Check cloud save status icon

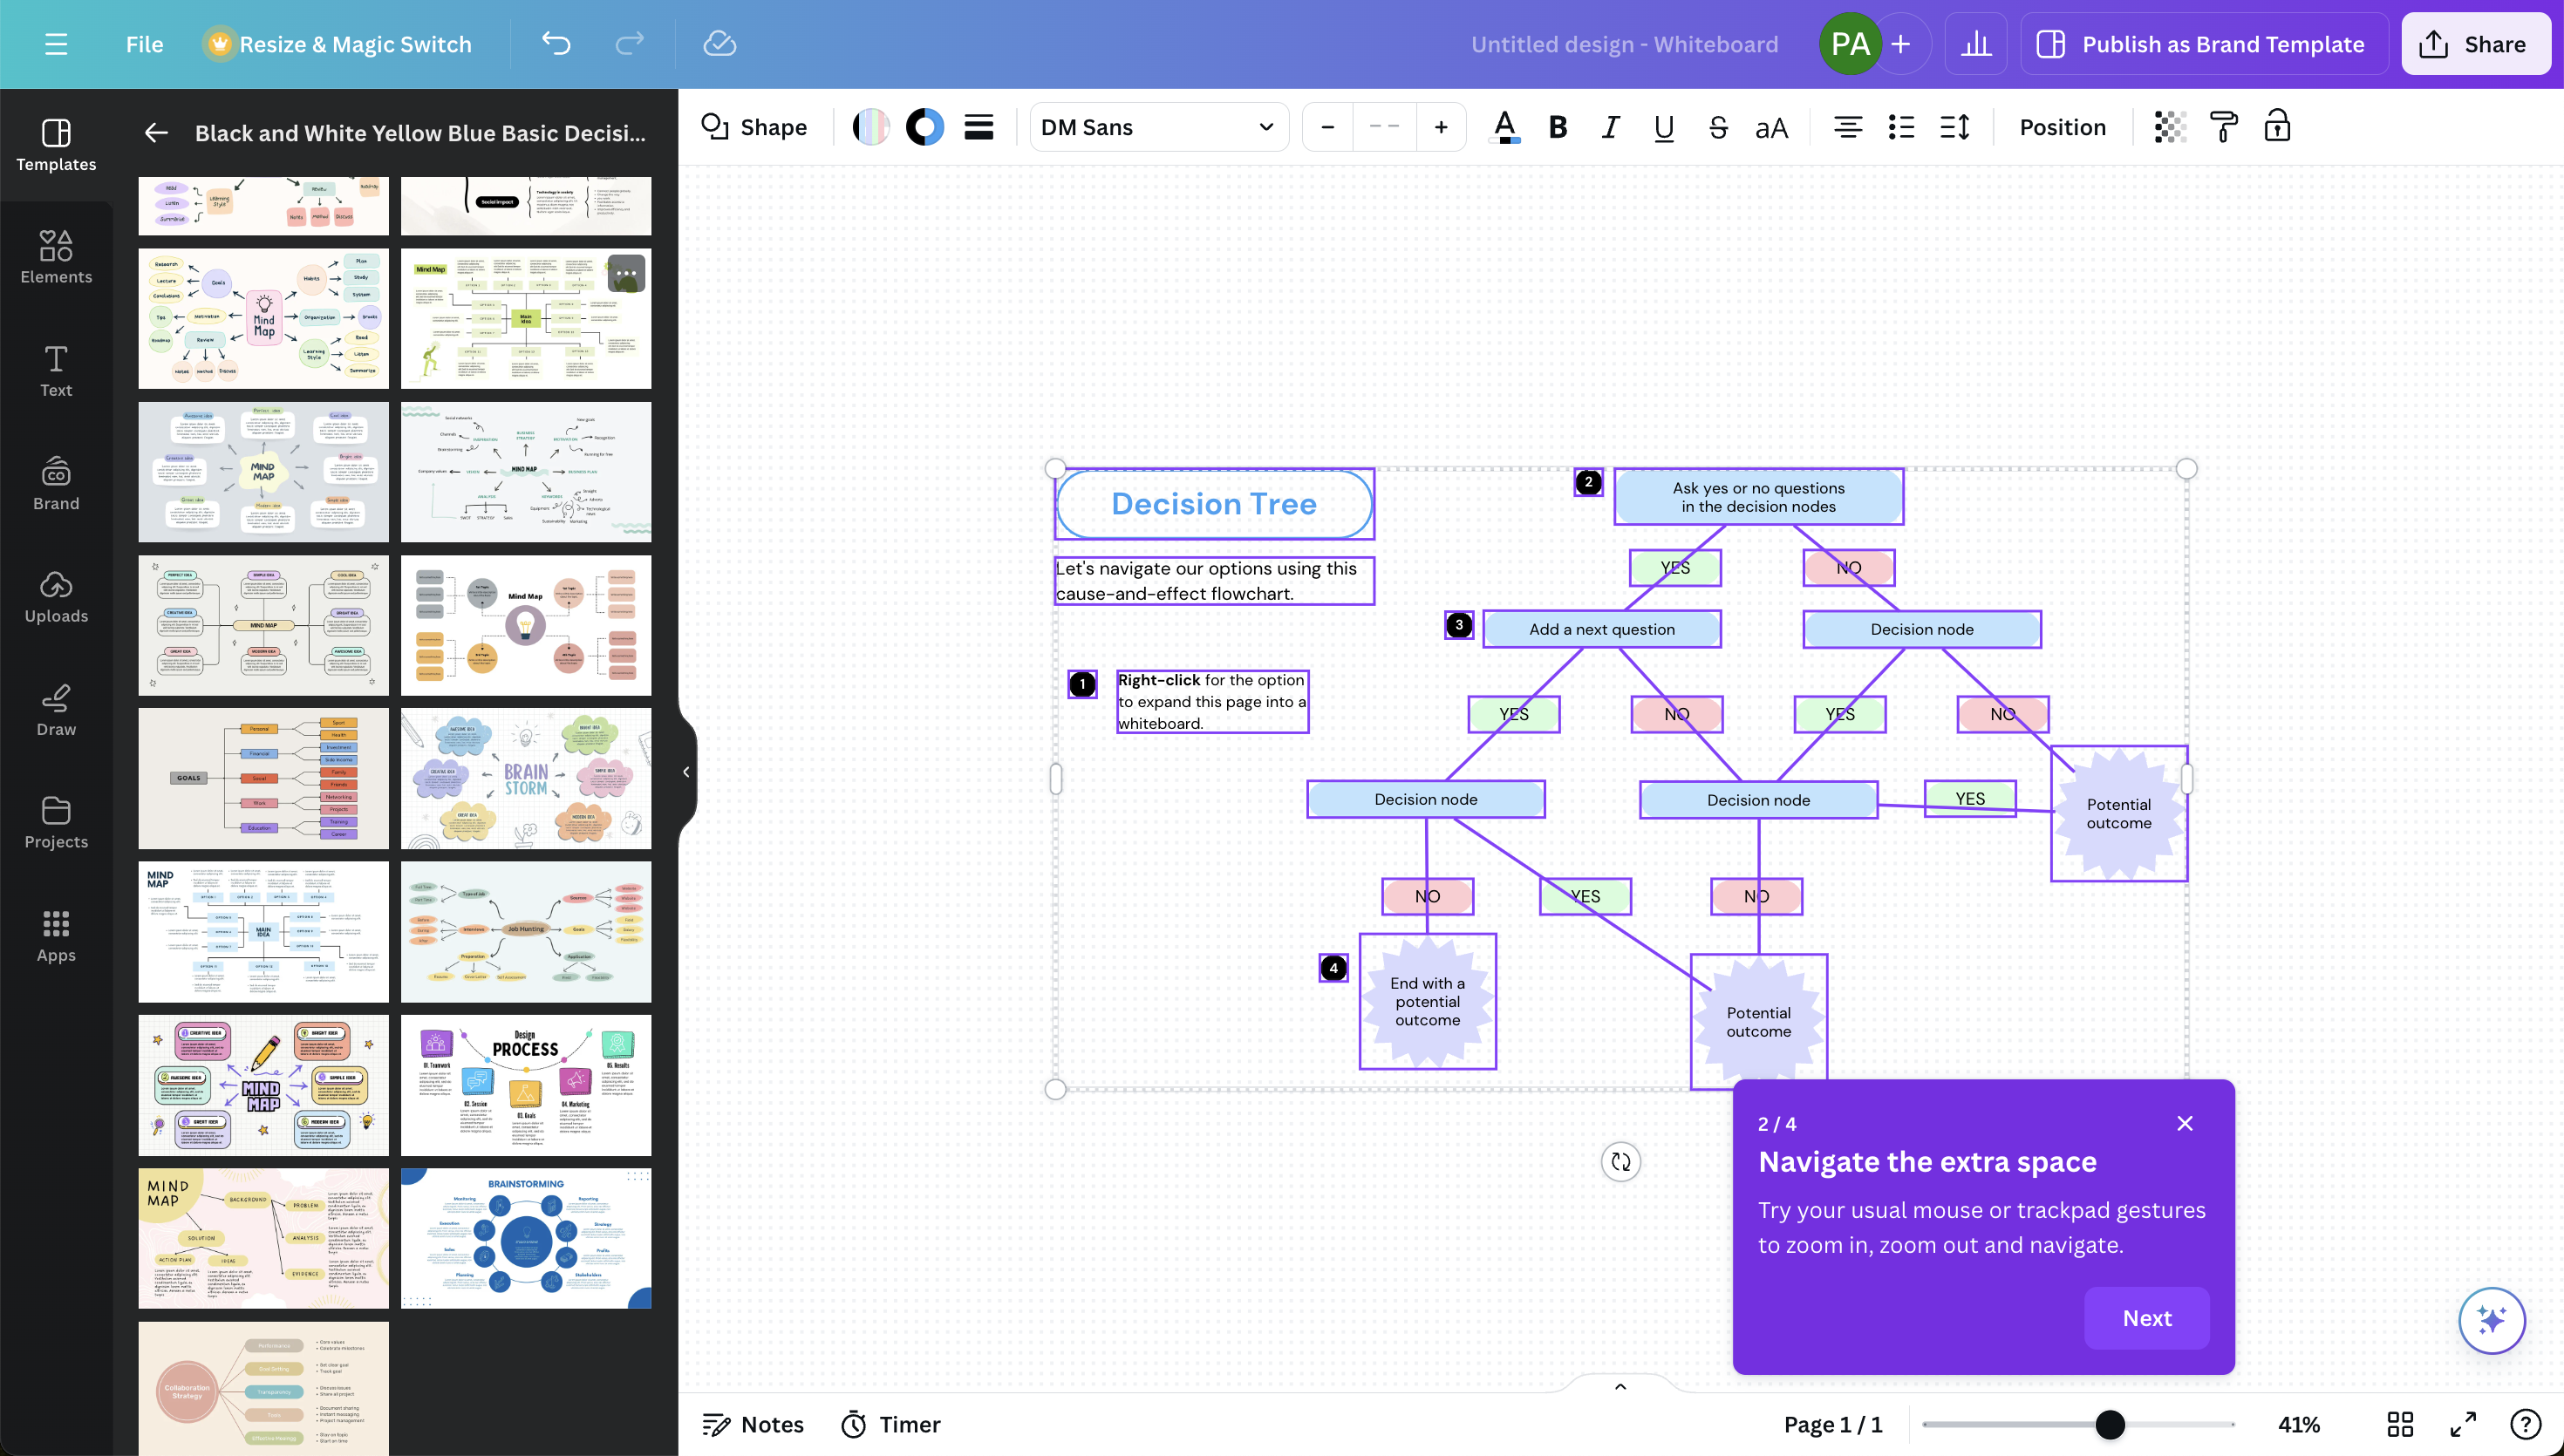click(719, 44)
